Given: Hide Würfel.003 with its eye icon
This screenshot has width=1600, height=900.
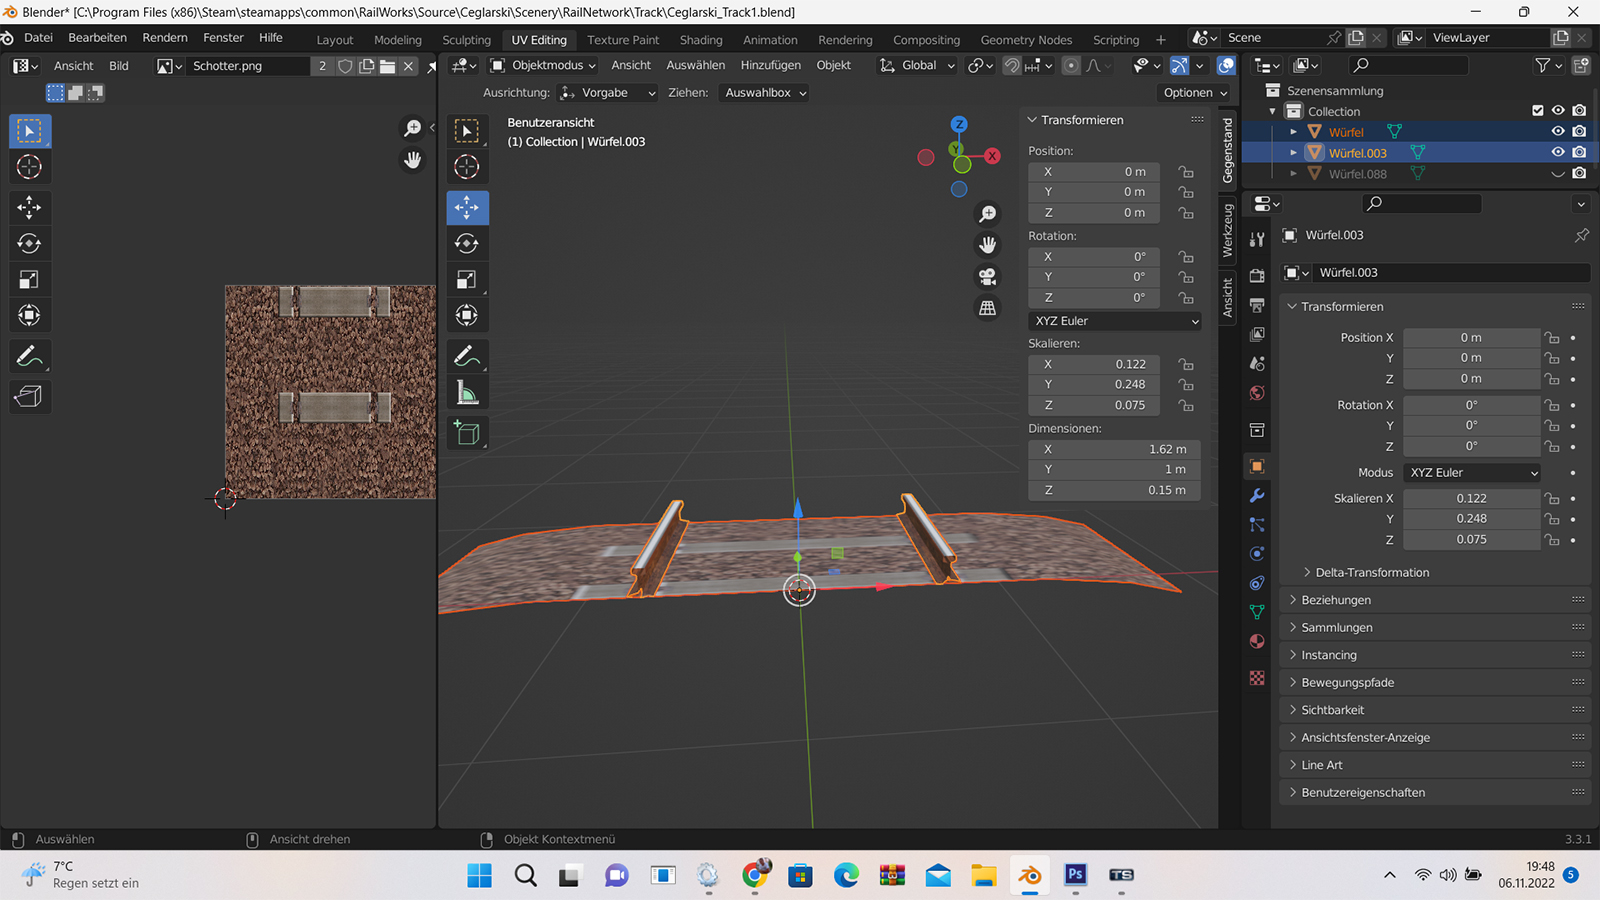Looking at the screenshot, I should tap(1557, 152).
